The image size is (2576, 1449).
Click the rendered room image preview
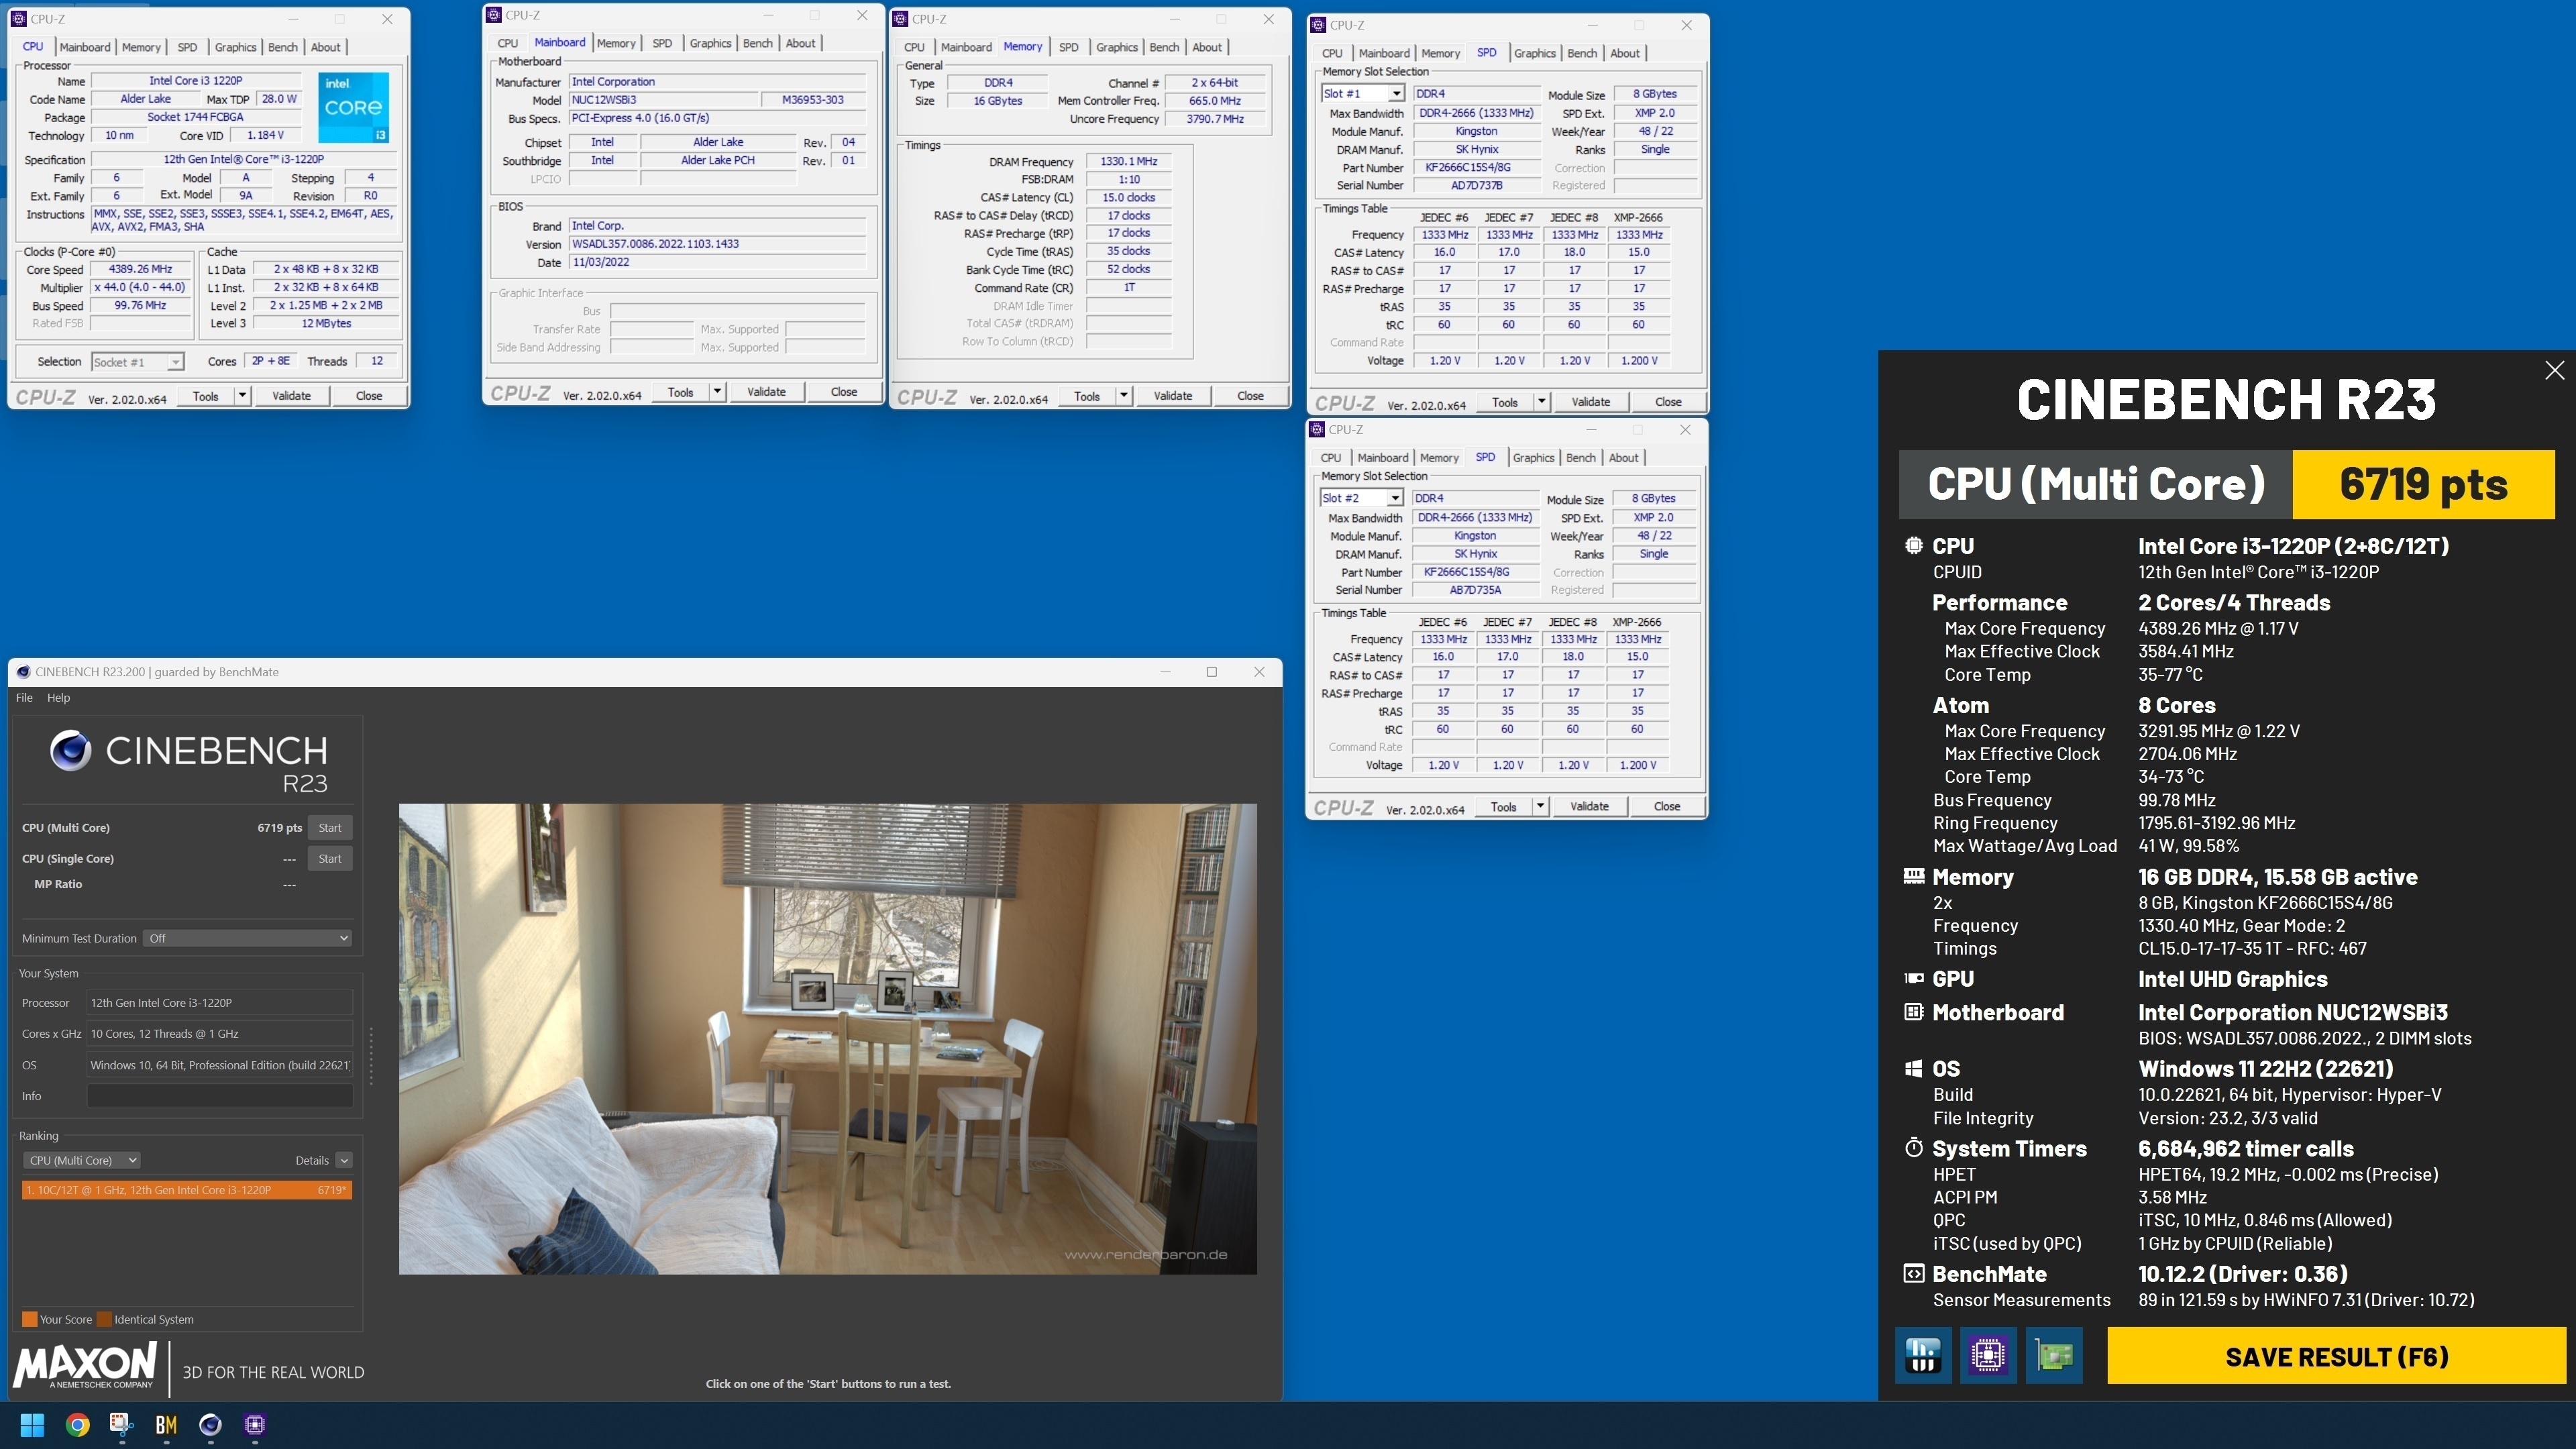click(x=827, y=1038)
